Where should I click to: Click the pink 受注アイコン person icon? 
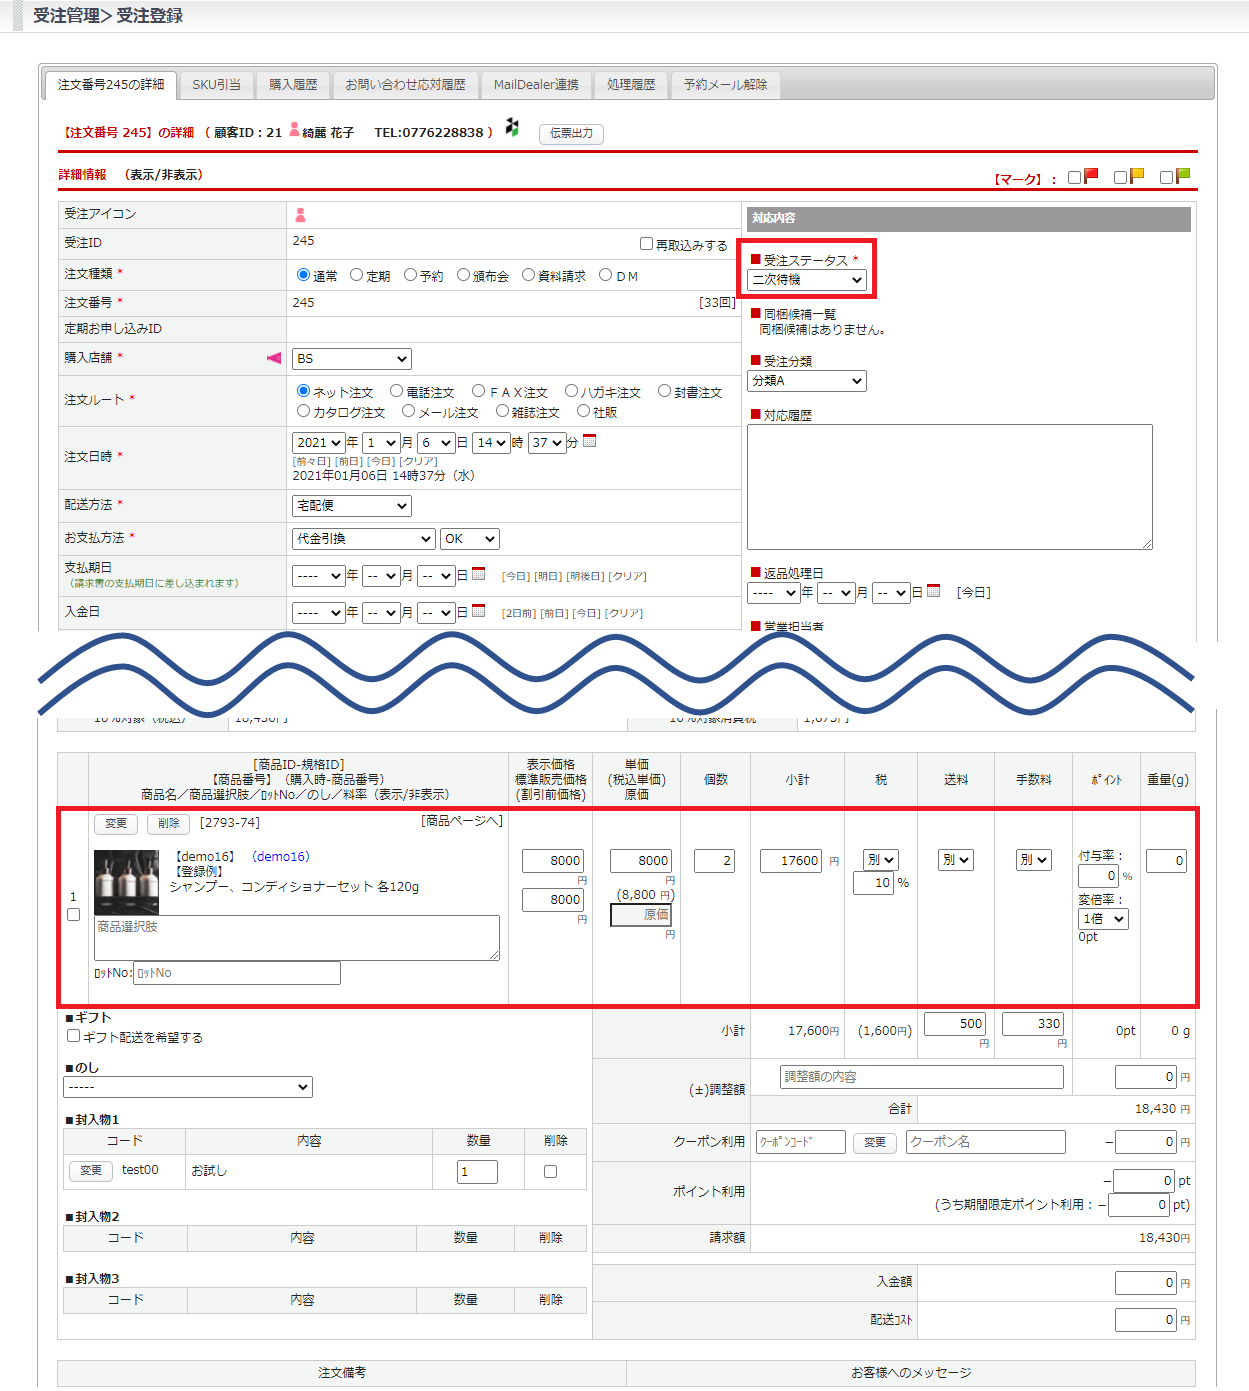coord(300,215)
